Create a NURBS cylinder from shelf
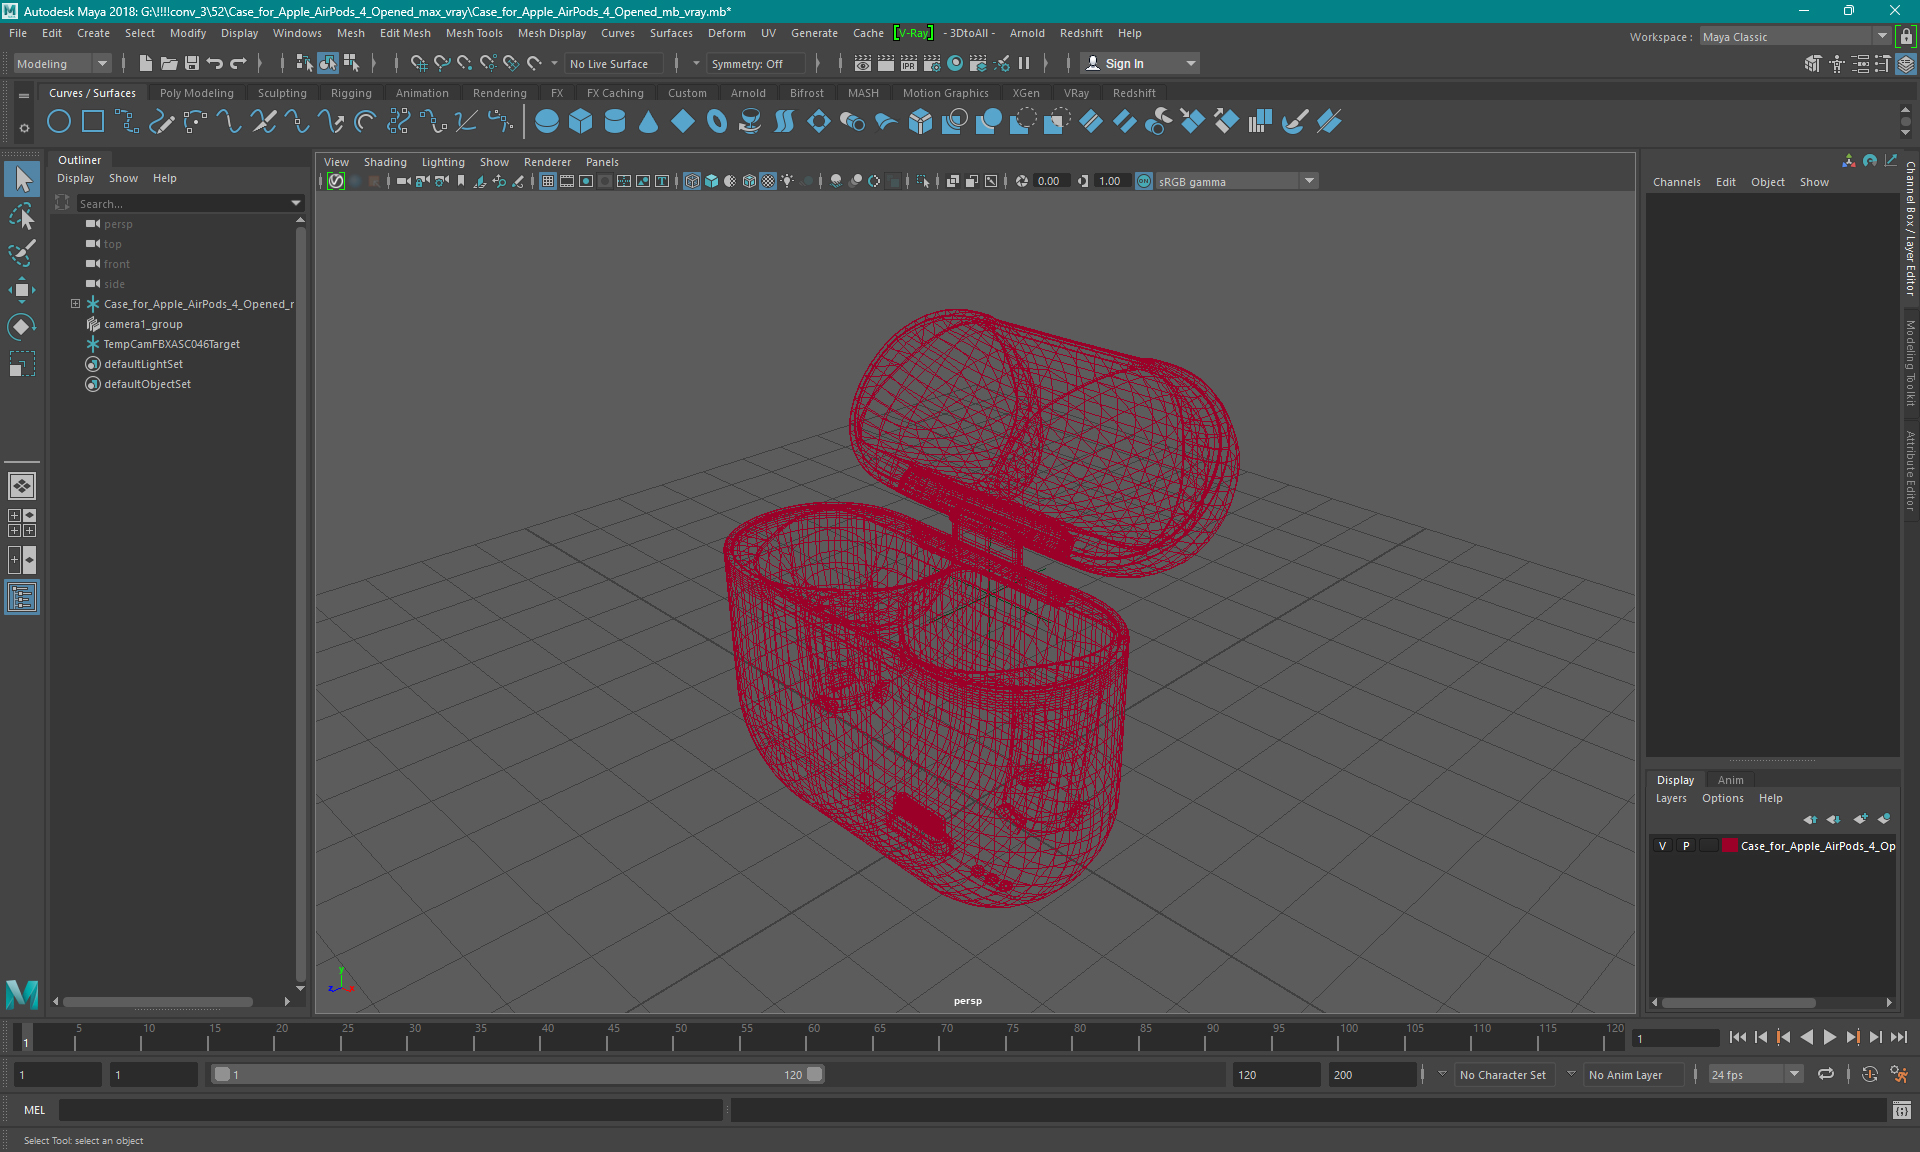This screenshot has height=1152, width=1920. point(615,122)
